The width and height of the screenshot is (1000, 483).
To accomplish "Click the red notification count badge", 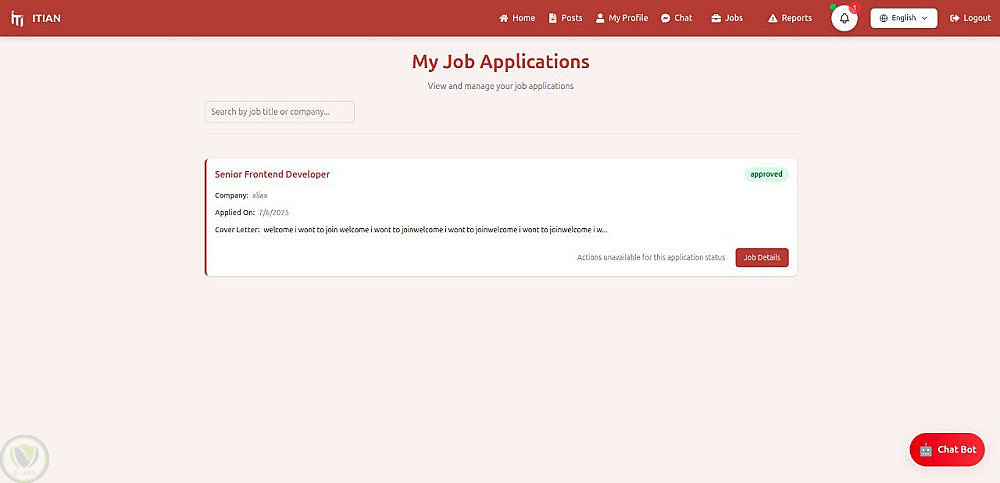I will pos(855,8).
